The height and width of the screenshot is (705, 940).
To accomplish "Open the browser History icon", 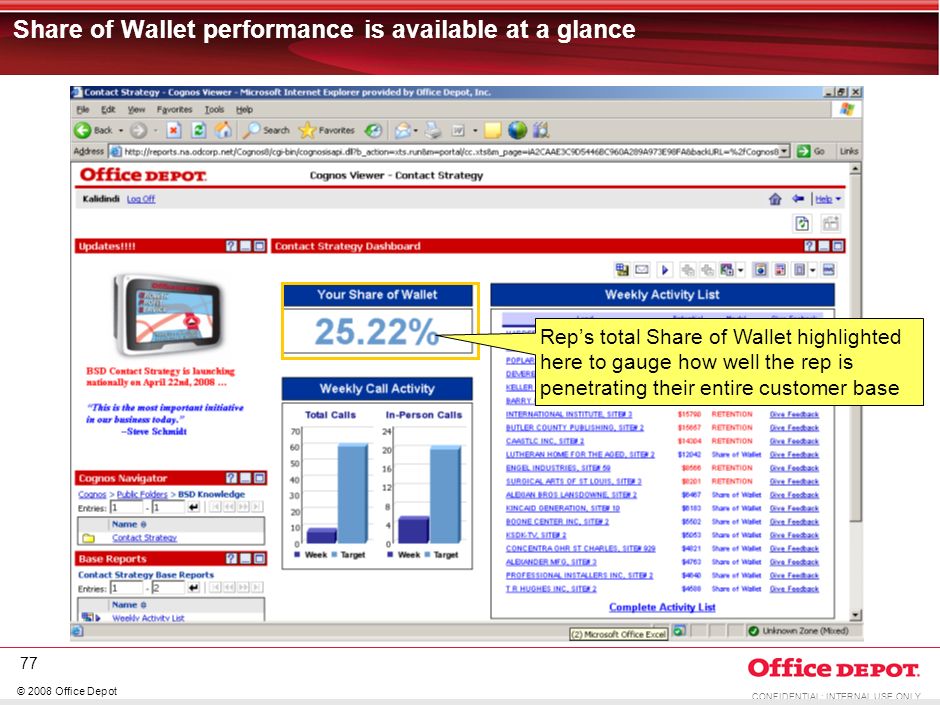I will click(x=373, y=130).
